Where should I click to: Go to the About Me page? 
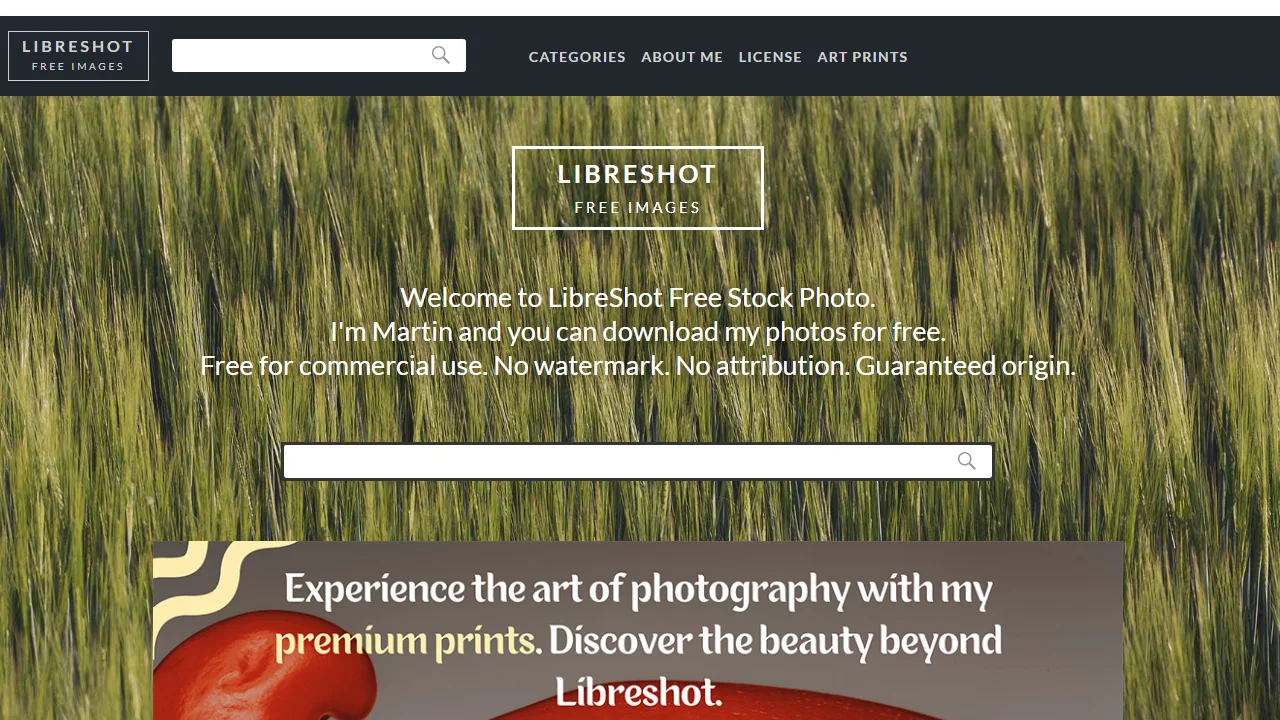tap(682, 57)
